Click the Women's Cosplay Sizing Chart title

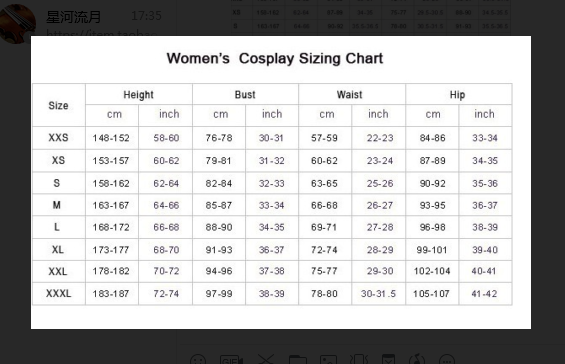click(275, 58)
